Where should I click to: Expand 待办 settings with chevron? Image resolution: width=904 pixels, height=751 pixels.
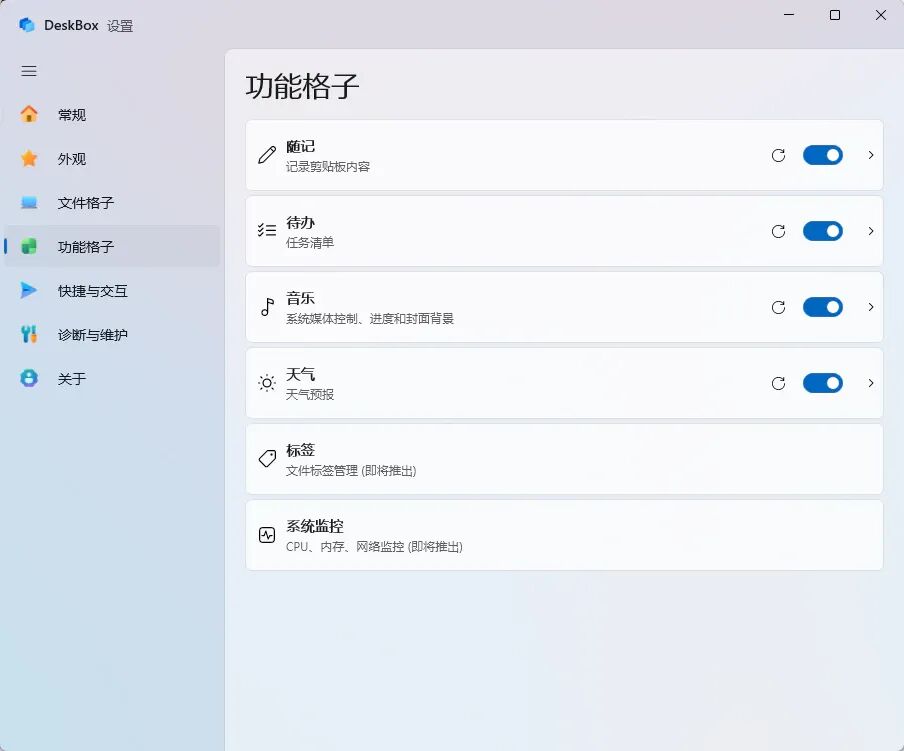(871, 231)
